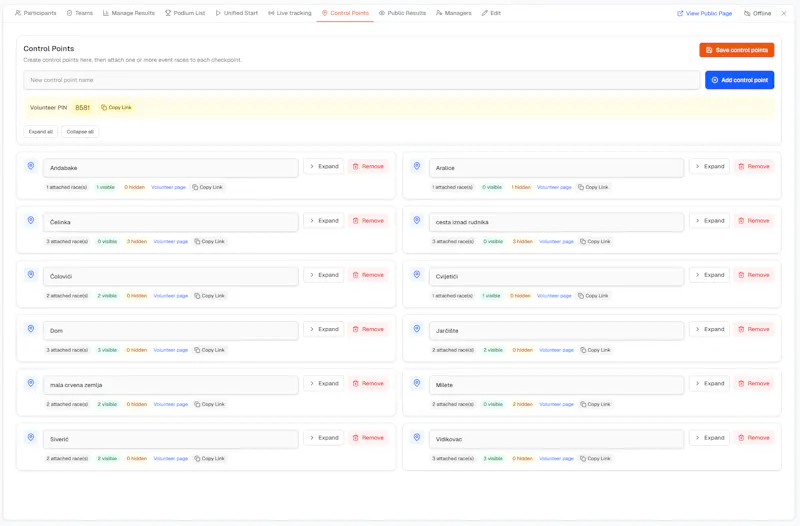
Task: Focus the New control point name field
Action: coord(361,80)
